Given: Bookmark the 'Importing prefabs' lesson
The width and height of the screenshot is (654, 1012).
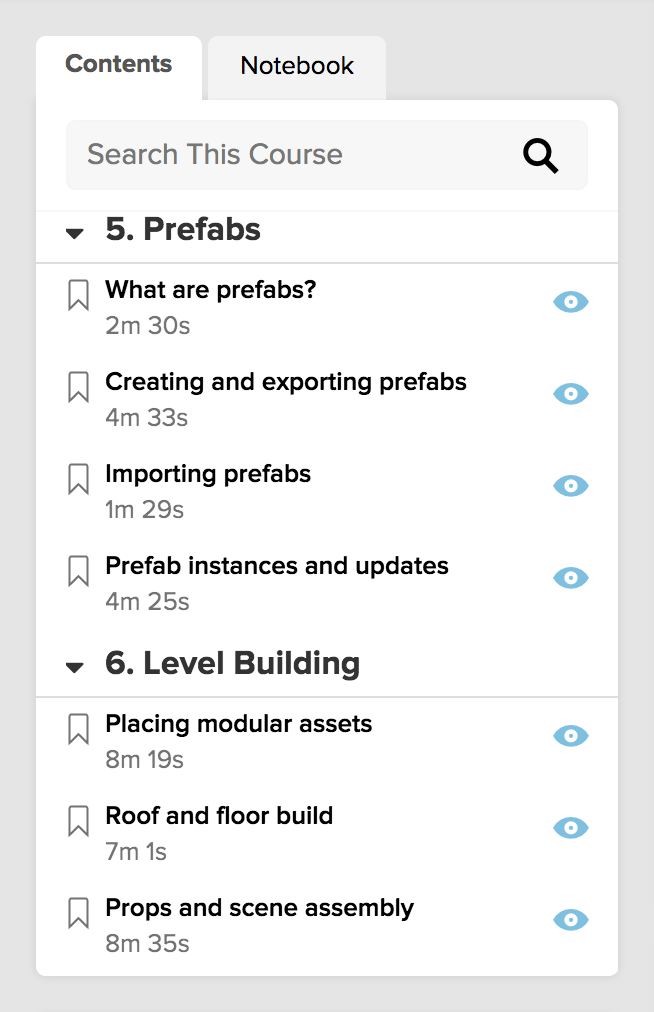Looking at the screenshot, I should [x=78, y=479].
